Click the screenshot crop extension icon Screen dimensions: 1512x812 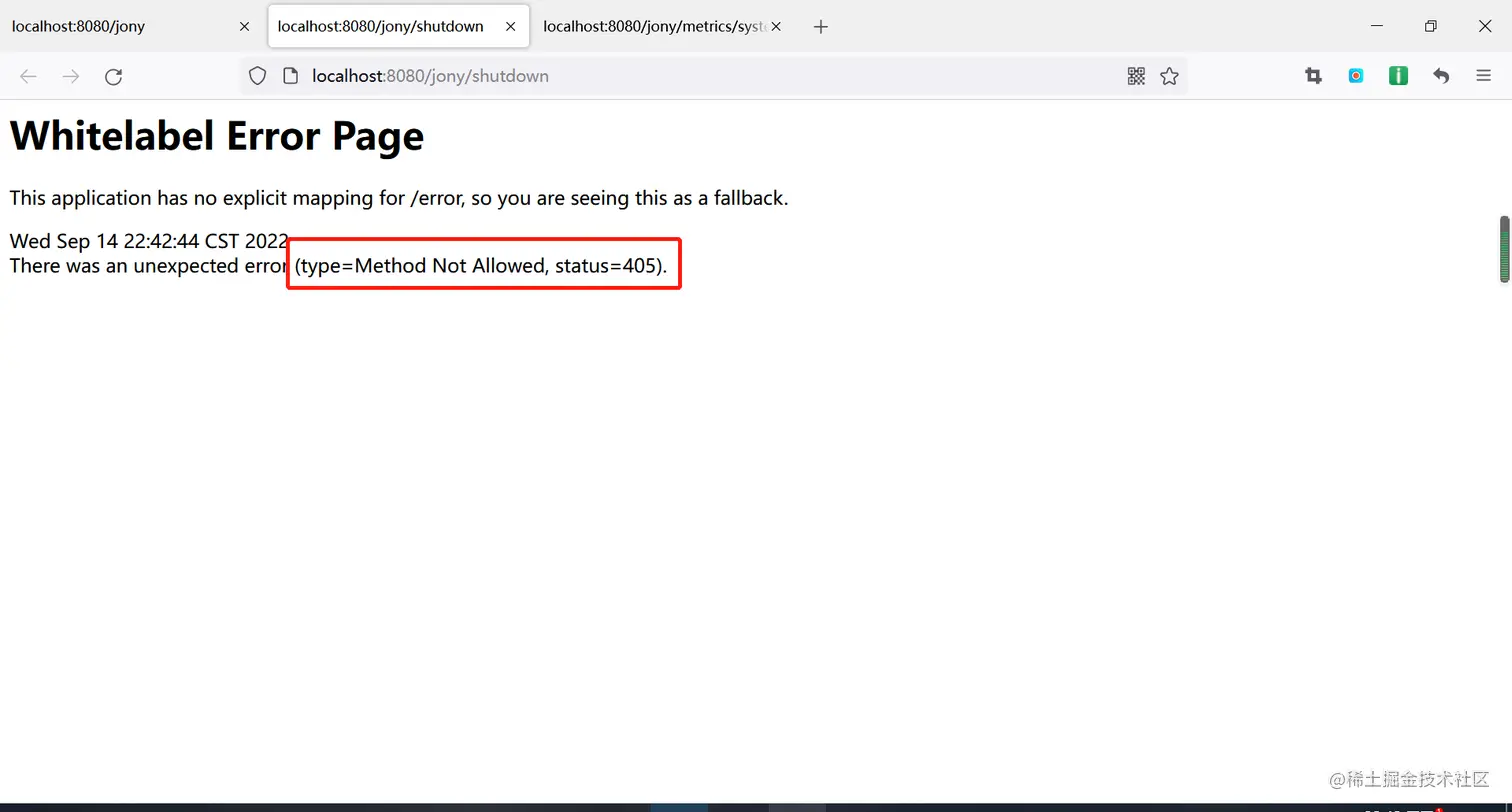(1313, 76)
